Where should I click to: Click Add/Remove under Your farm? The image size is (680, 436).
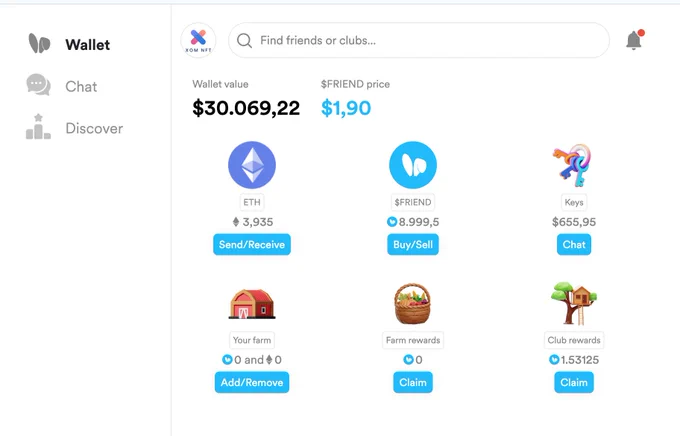pos(252,382)
